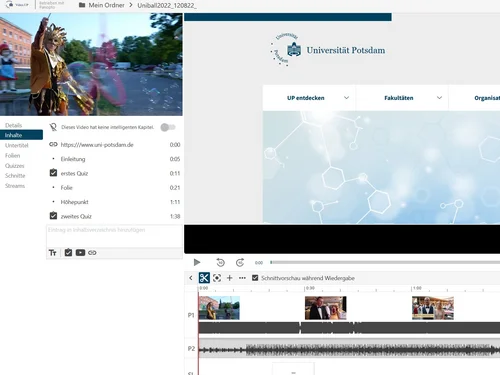Select the Inhalte tab
This screenshot has width=500, height=375.
click(21, 135)
